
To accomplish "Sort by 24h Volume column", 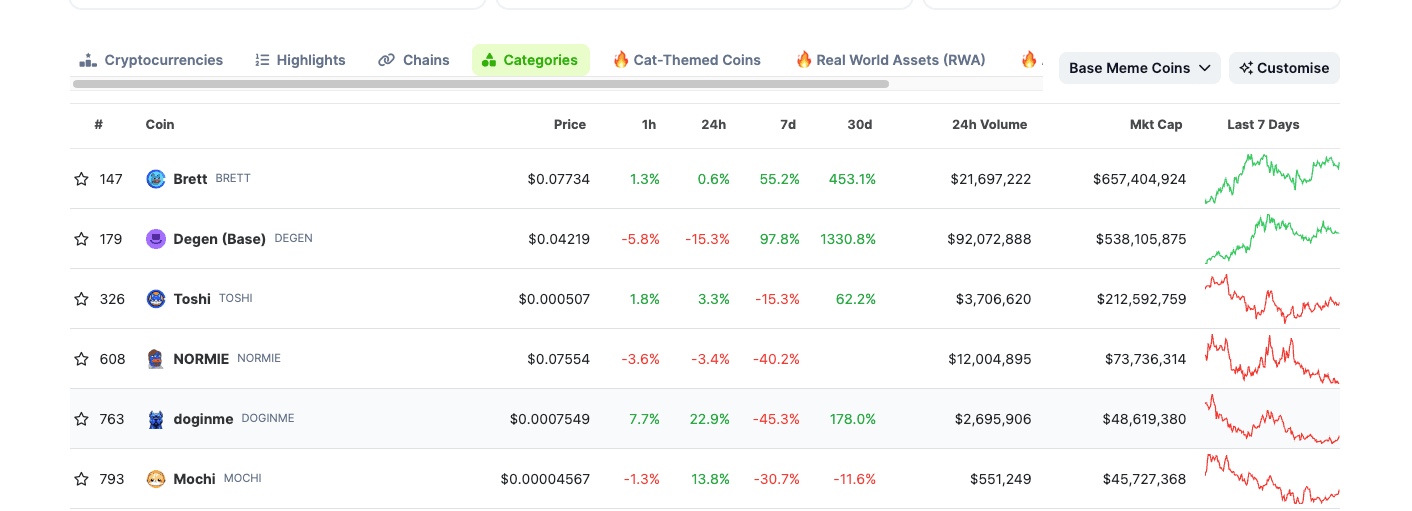I will click(x=990, y=125).
